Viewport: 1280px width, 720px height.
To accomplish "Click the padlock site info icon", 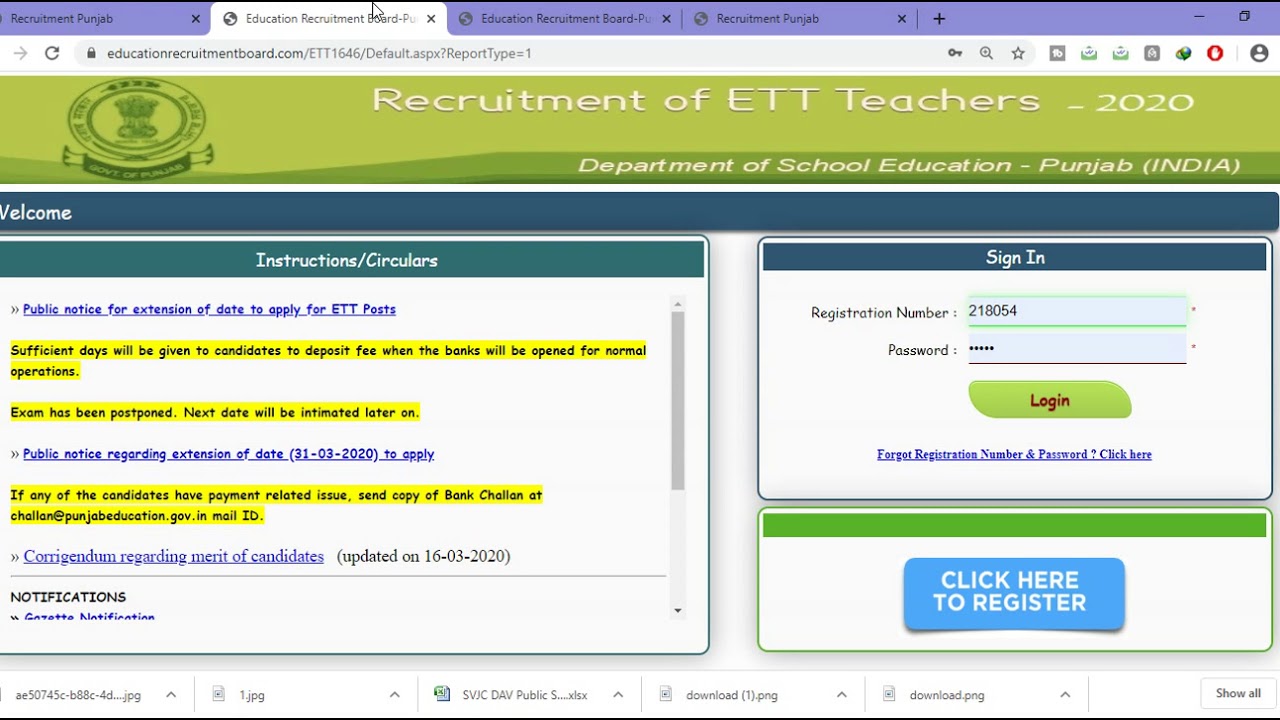I will click(91, 53).
